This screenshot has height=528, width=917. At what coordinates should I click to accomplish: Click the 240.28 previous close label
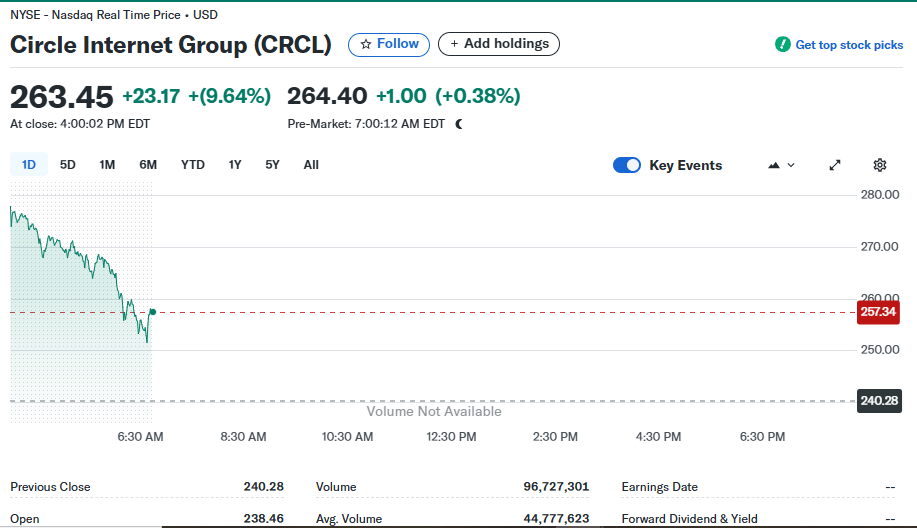(879, 401)
